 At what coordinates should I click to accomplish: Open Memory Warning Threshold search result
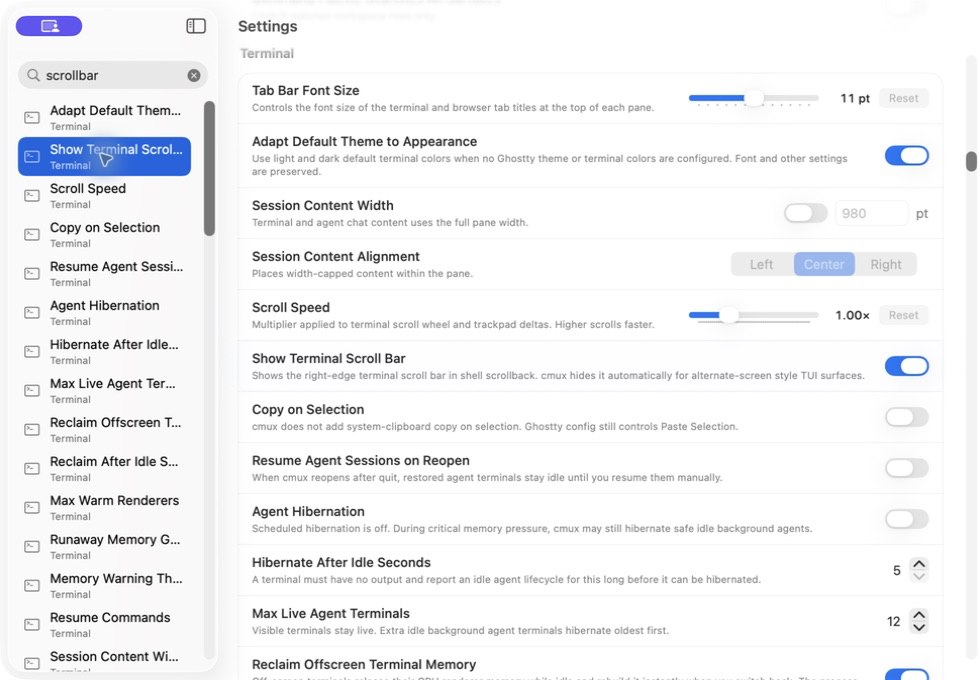click(104, 586)
